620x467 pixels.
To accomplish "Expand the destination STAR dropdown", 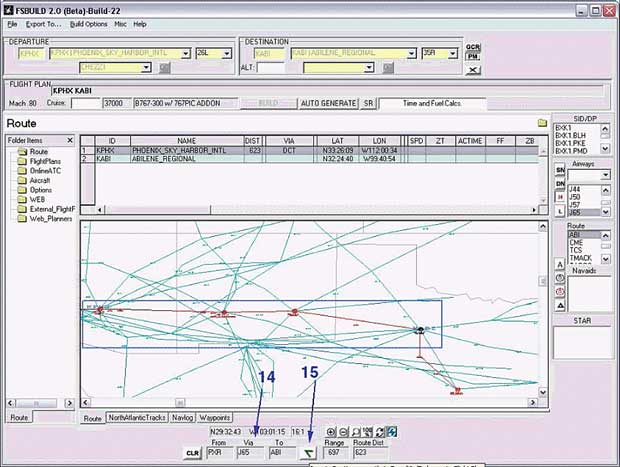I will click(369, 68).
